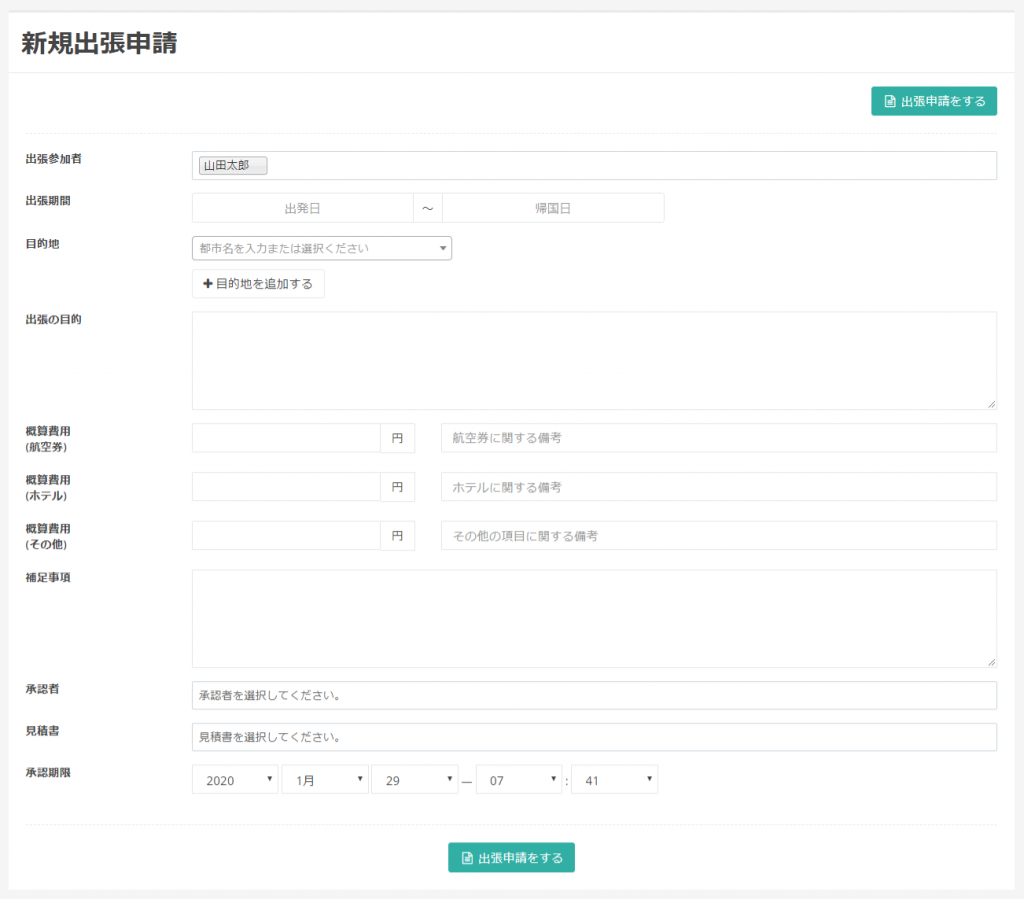The image size is (1024, 899).
Task: Open the 帰国日 return date field
Action: [553, 208]
